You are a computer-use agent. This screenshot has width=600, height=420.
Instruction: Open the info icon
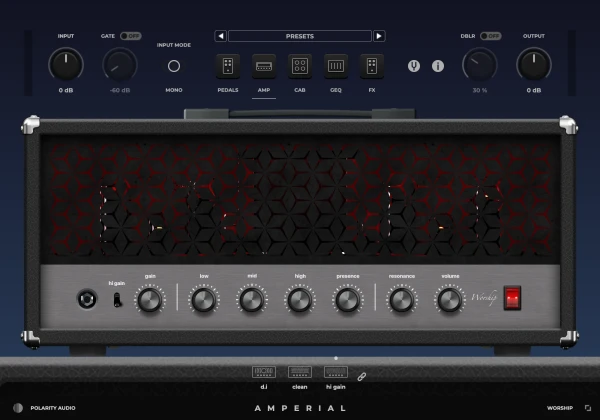[x=438, y=66]
